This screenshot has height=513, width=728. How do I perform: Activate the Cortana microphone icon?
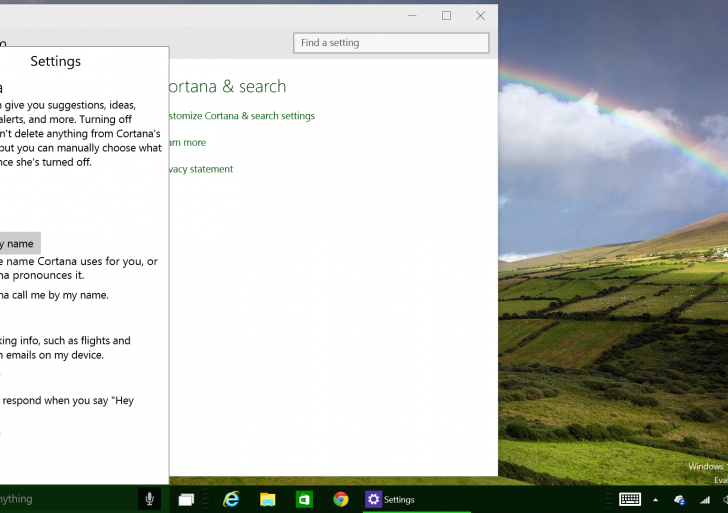(149, 499)
